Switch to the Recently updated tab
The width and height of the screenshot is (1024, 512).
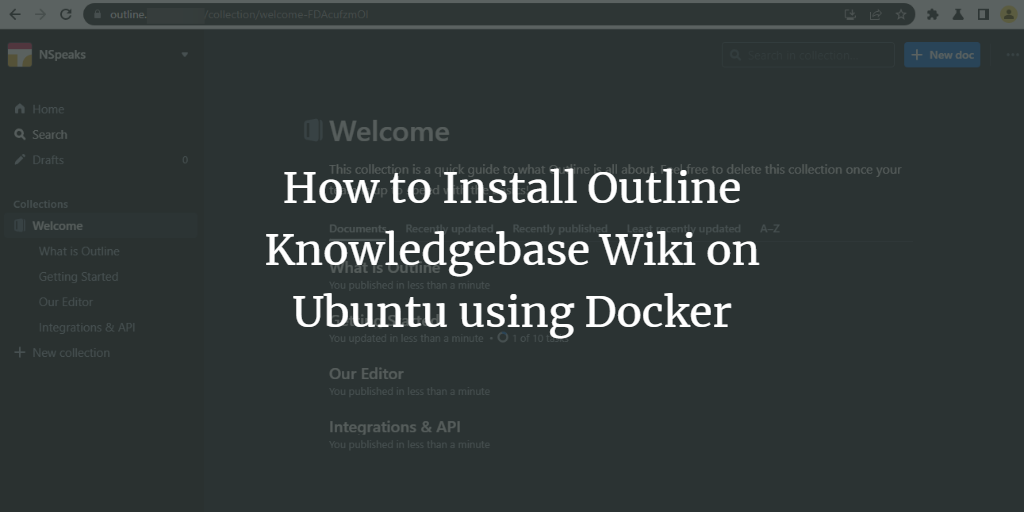pyautogui.click(x=449, y=229)
